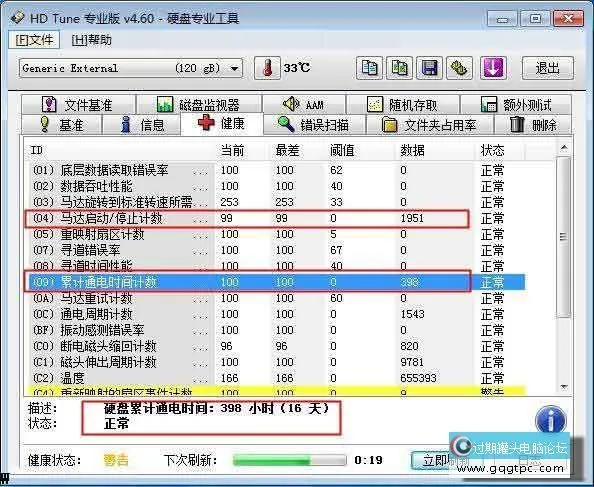Screen dimensions: 594x487
Task: Minimize the HD Tune window
Action: [x=502, y=19]
